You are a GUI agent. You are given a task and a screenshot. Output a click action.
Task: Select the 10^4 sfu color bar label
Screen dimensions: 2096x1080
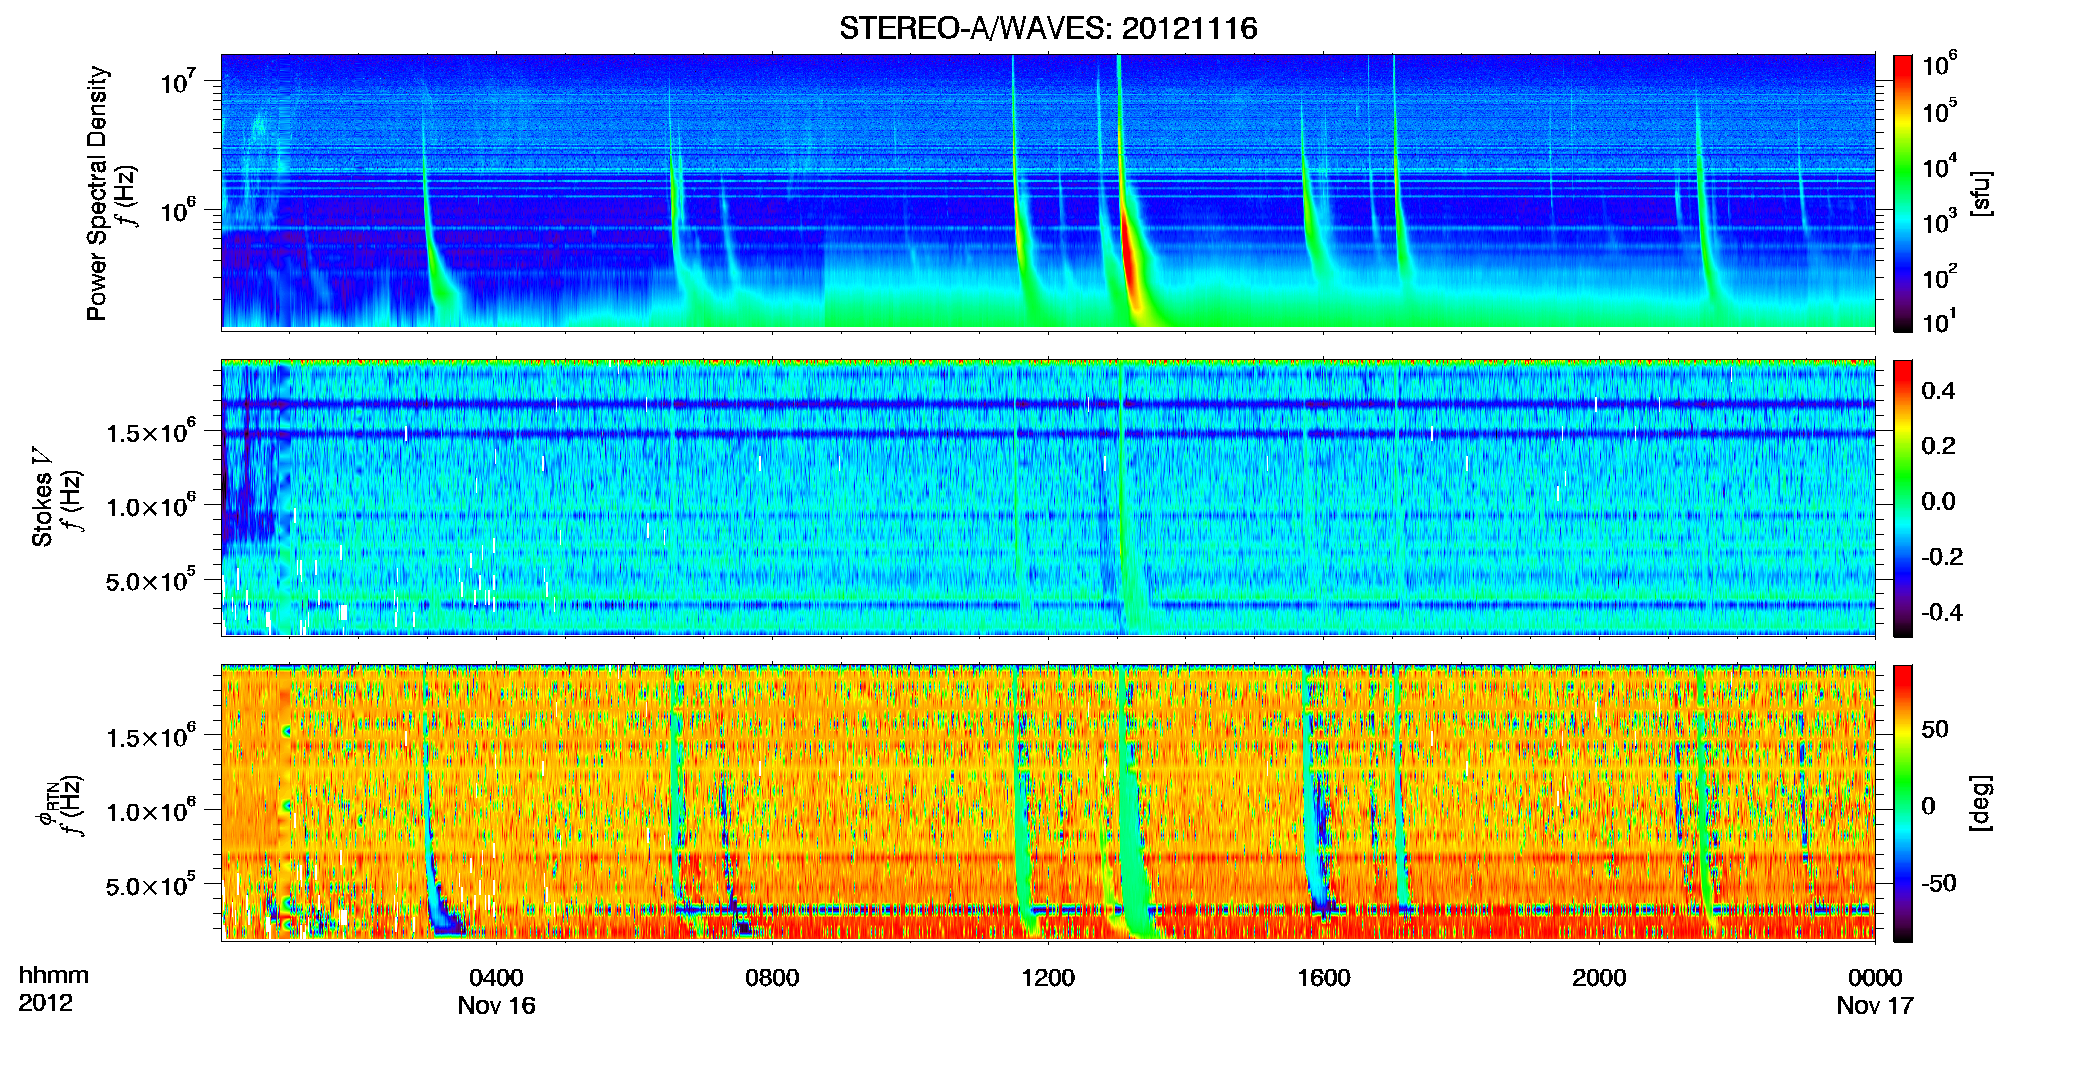1940,166
